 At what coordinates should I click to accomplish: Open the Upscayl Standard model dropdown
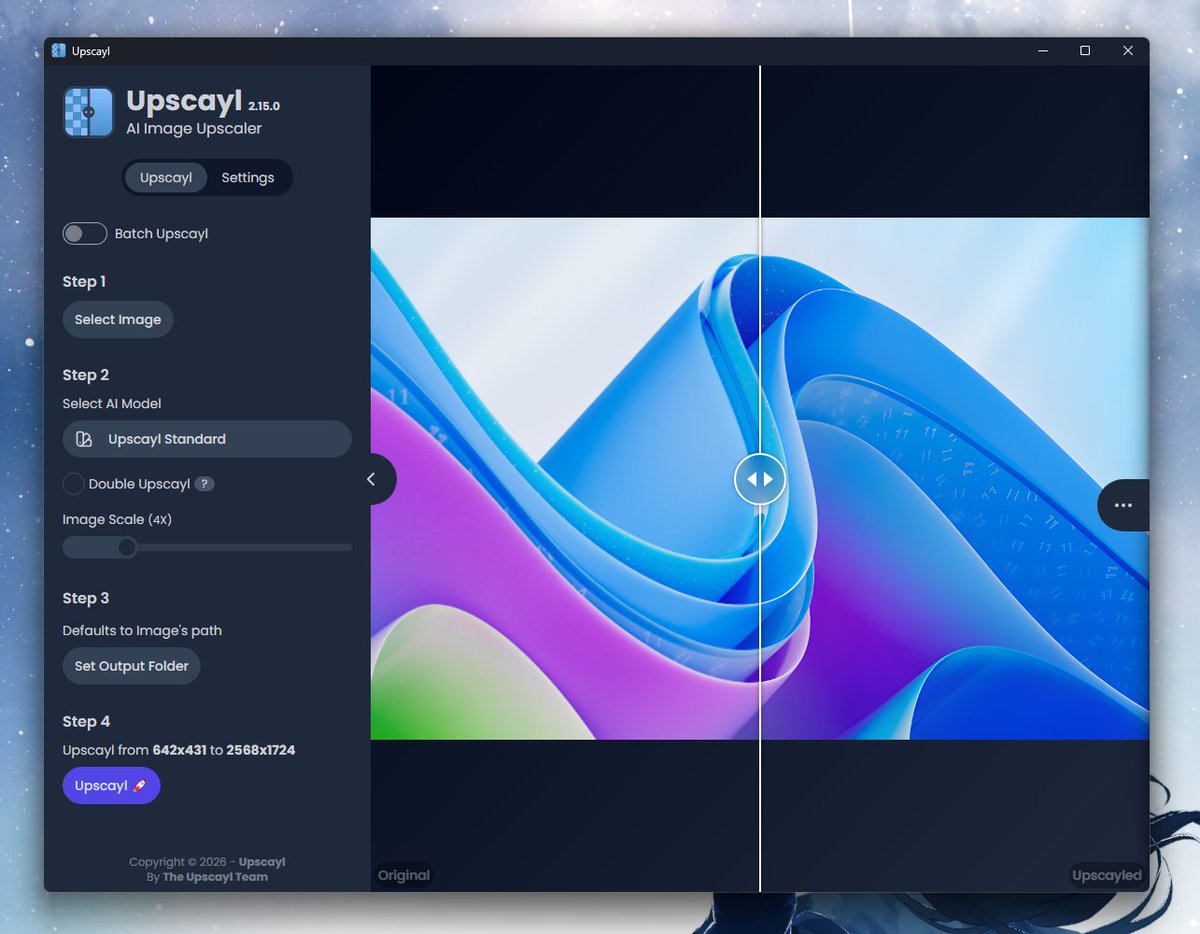207,439
